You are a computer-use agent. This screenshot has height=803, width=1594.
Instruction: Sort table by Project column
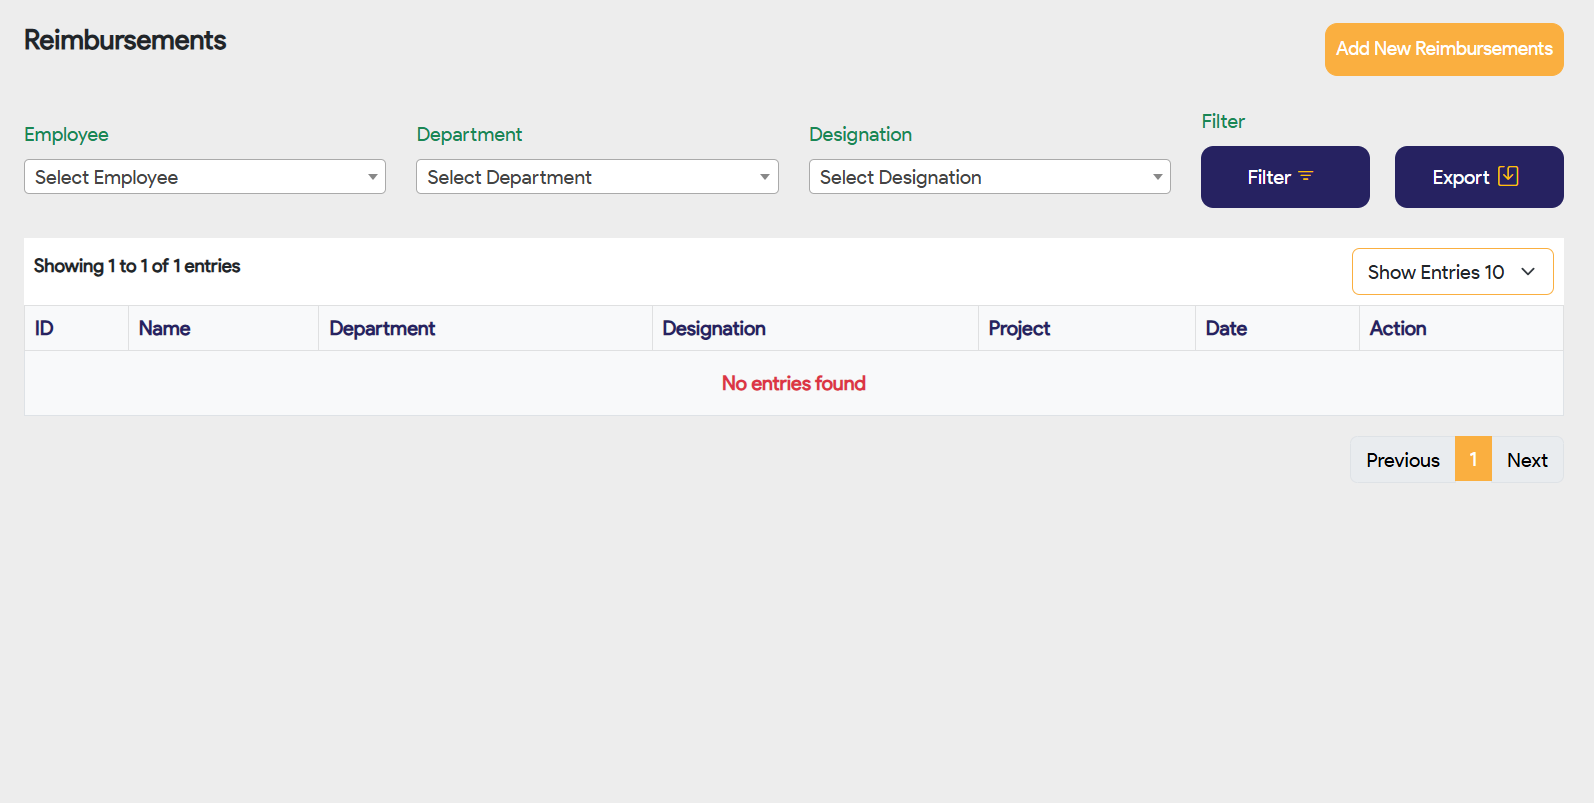point(1019,329)
